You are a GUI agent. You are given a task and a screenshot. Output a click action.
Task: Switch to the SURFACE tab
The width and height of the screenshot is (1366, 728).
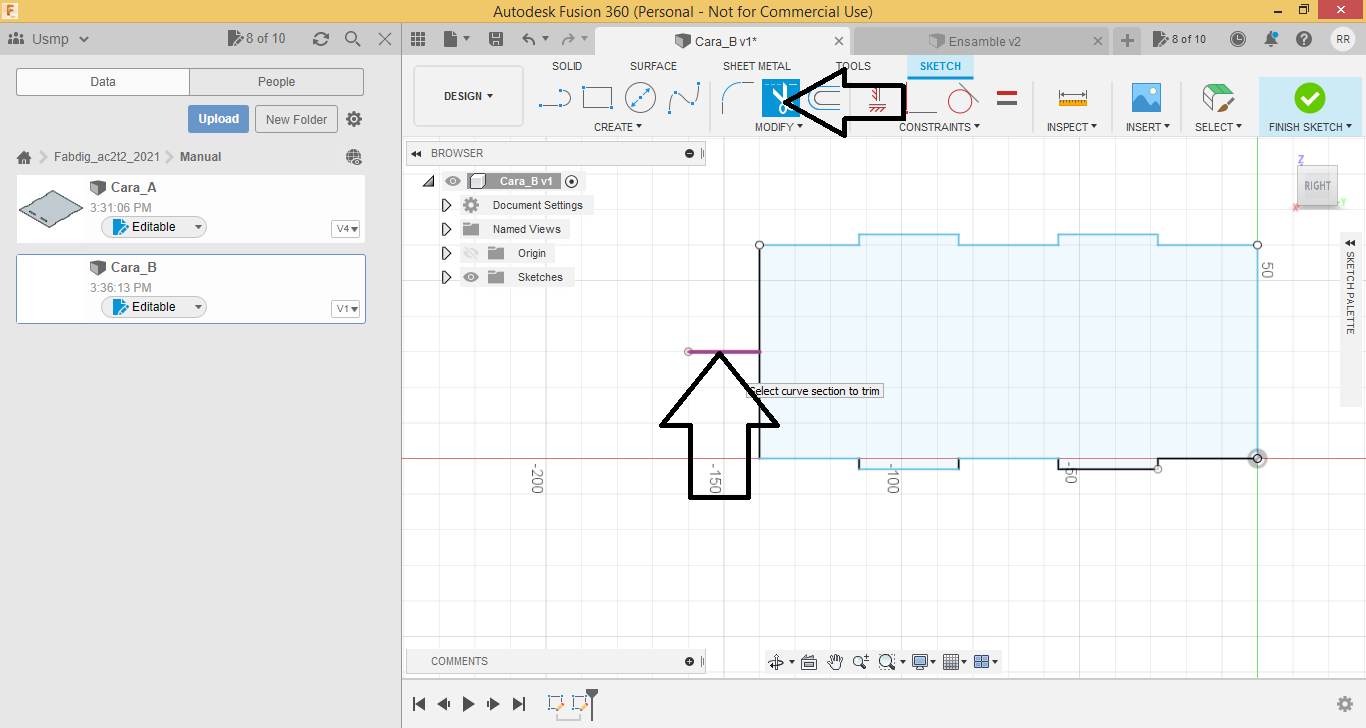click(x=653, y=66)
